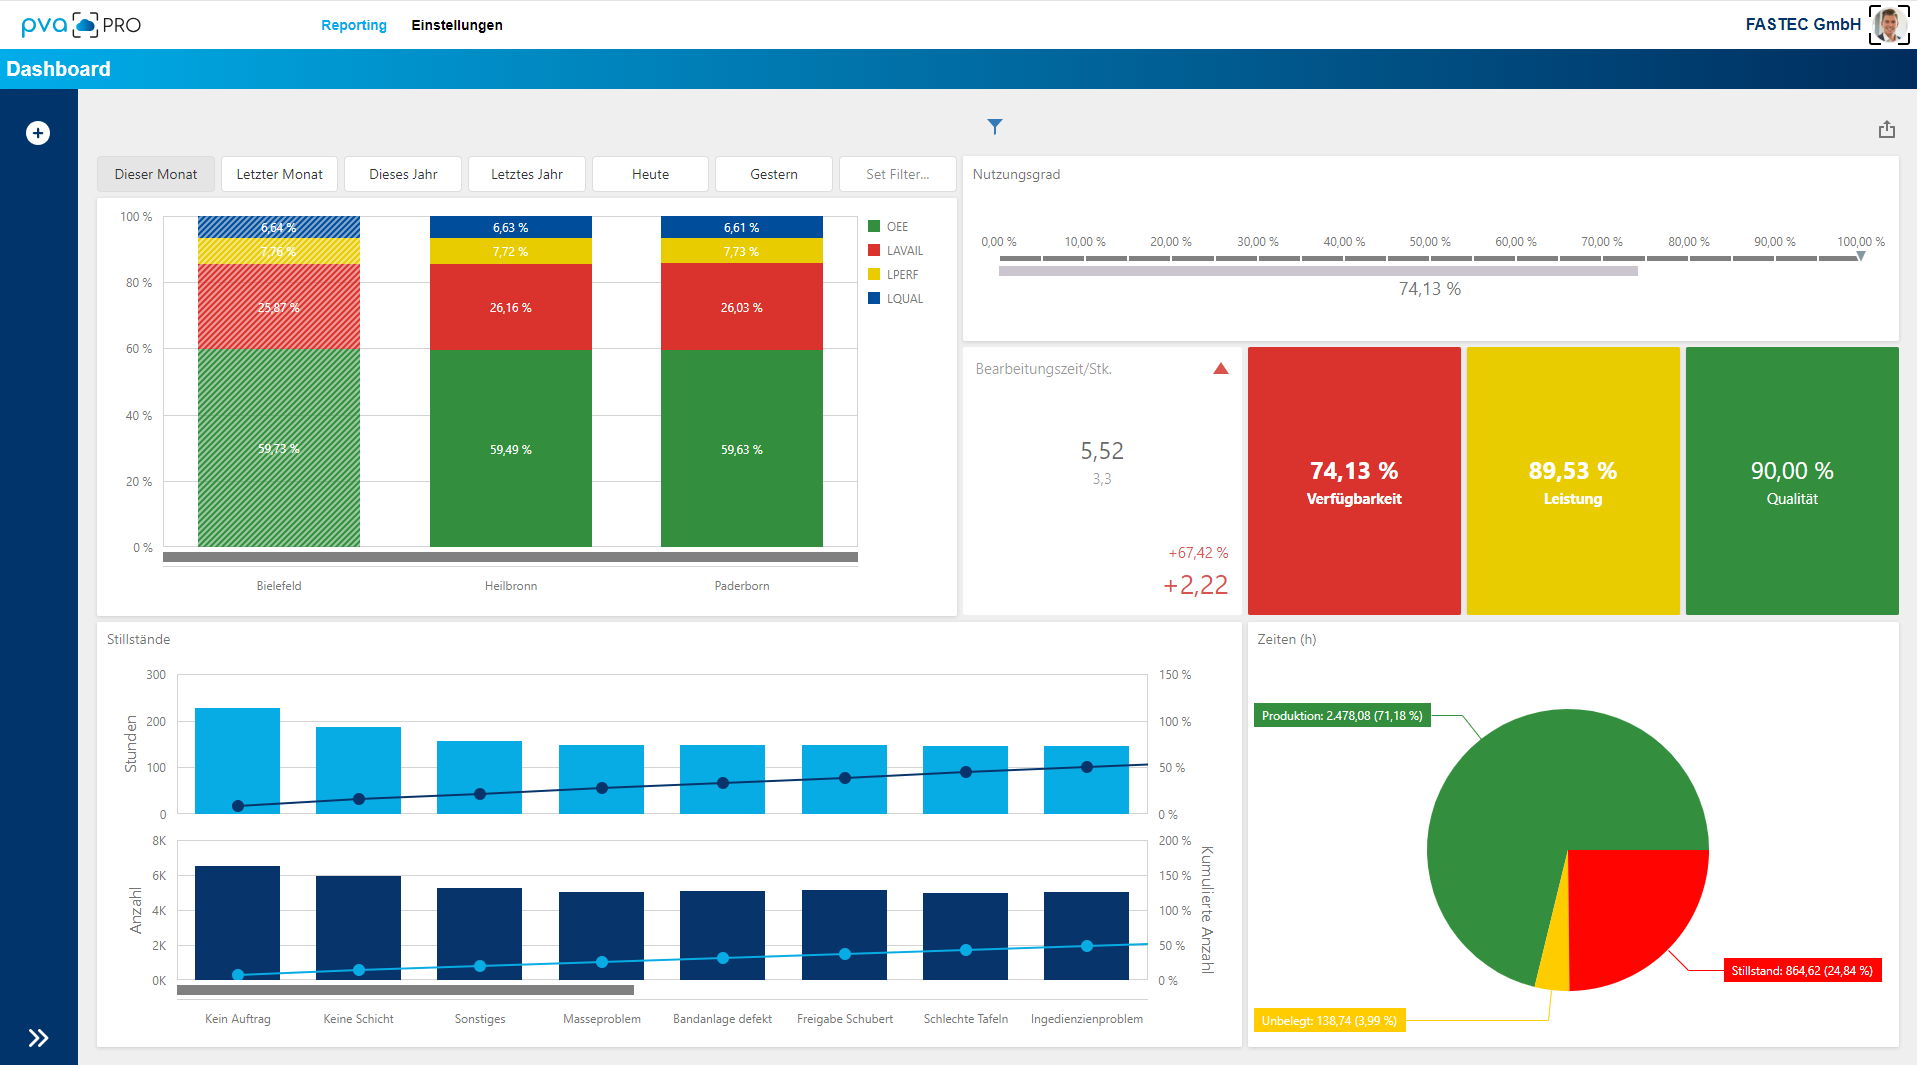
Task: Click the +67,42 % deviation value
Action: pos(1198,553)
